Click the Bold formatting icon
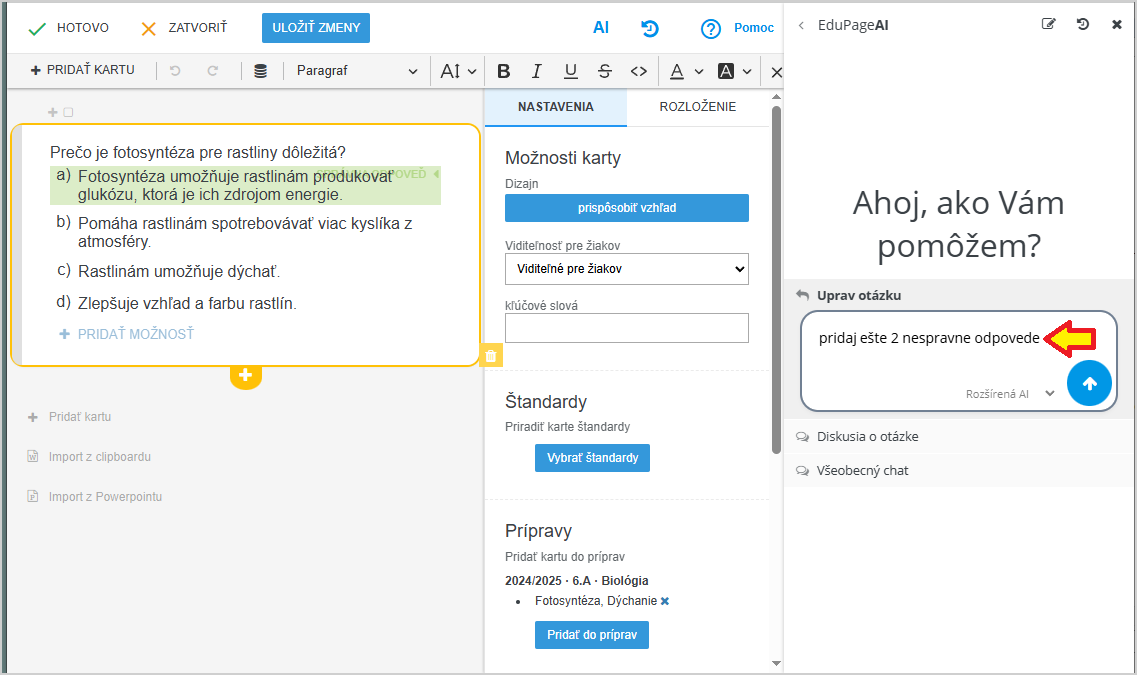The width and height of the screenshot is (1137, 675). point(504,71)
